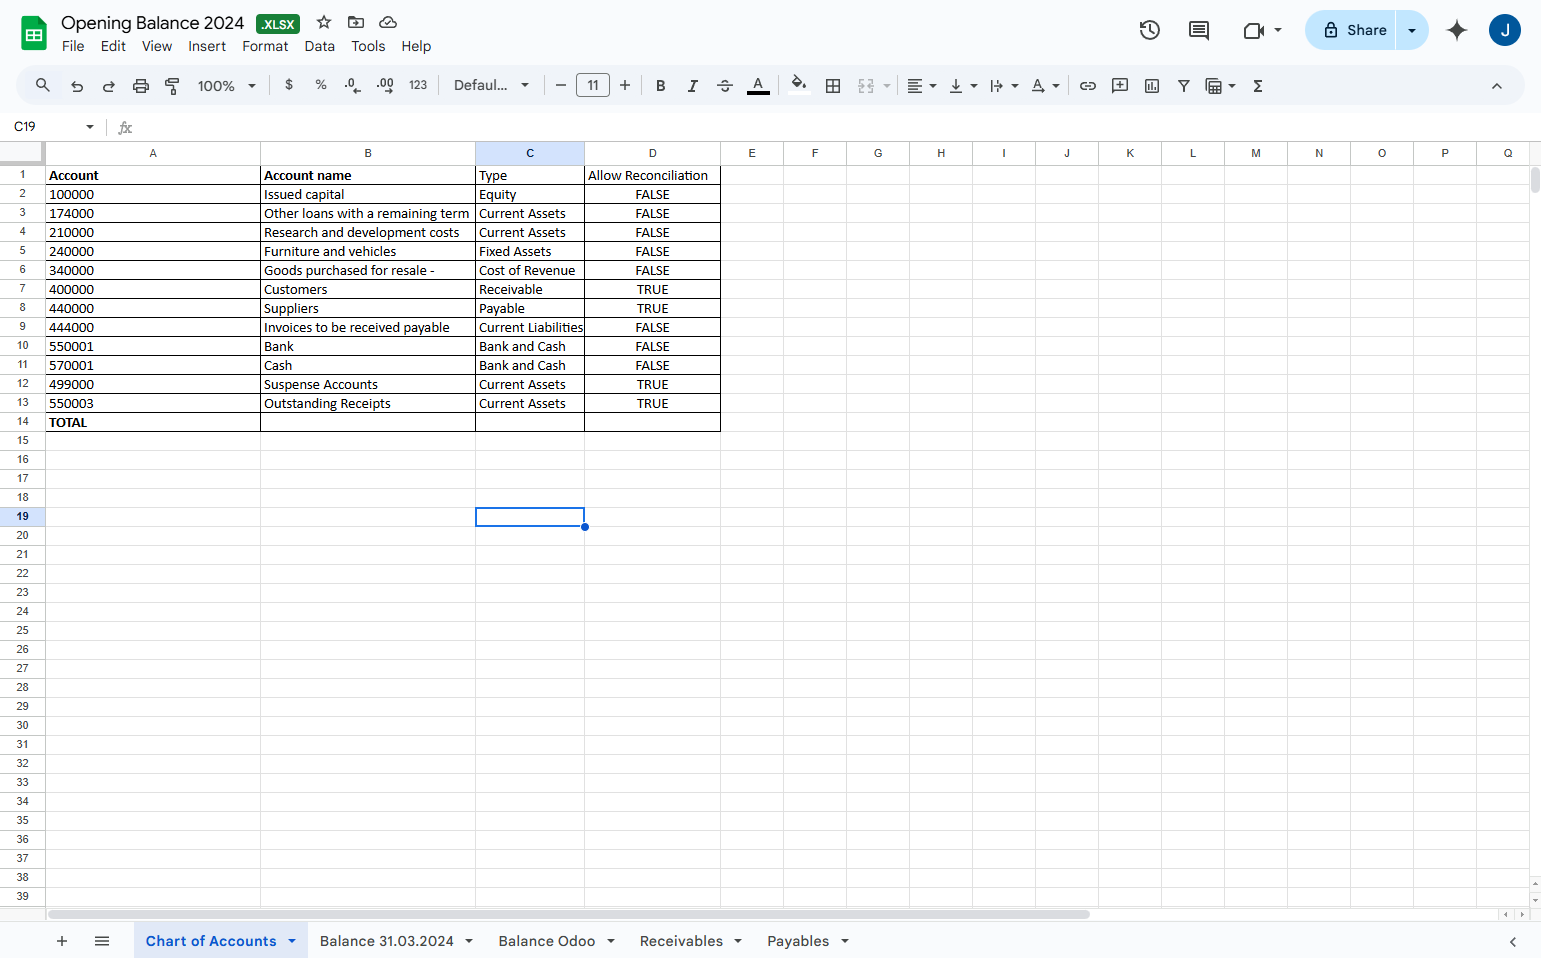
Task: Click the J account avatar
Action: click(x=1504, y=30)
